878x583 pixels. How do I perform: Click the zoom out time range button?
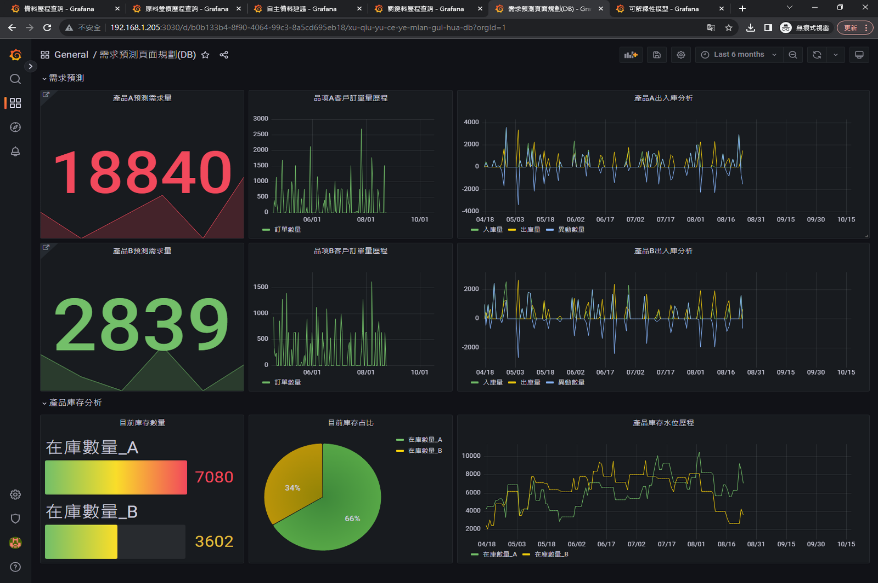793,55
